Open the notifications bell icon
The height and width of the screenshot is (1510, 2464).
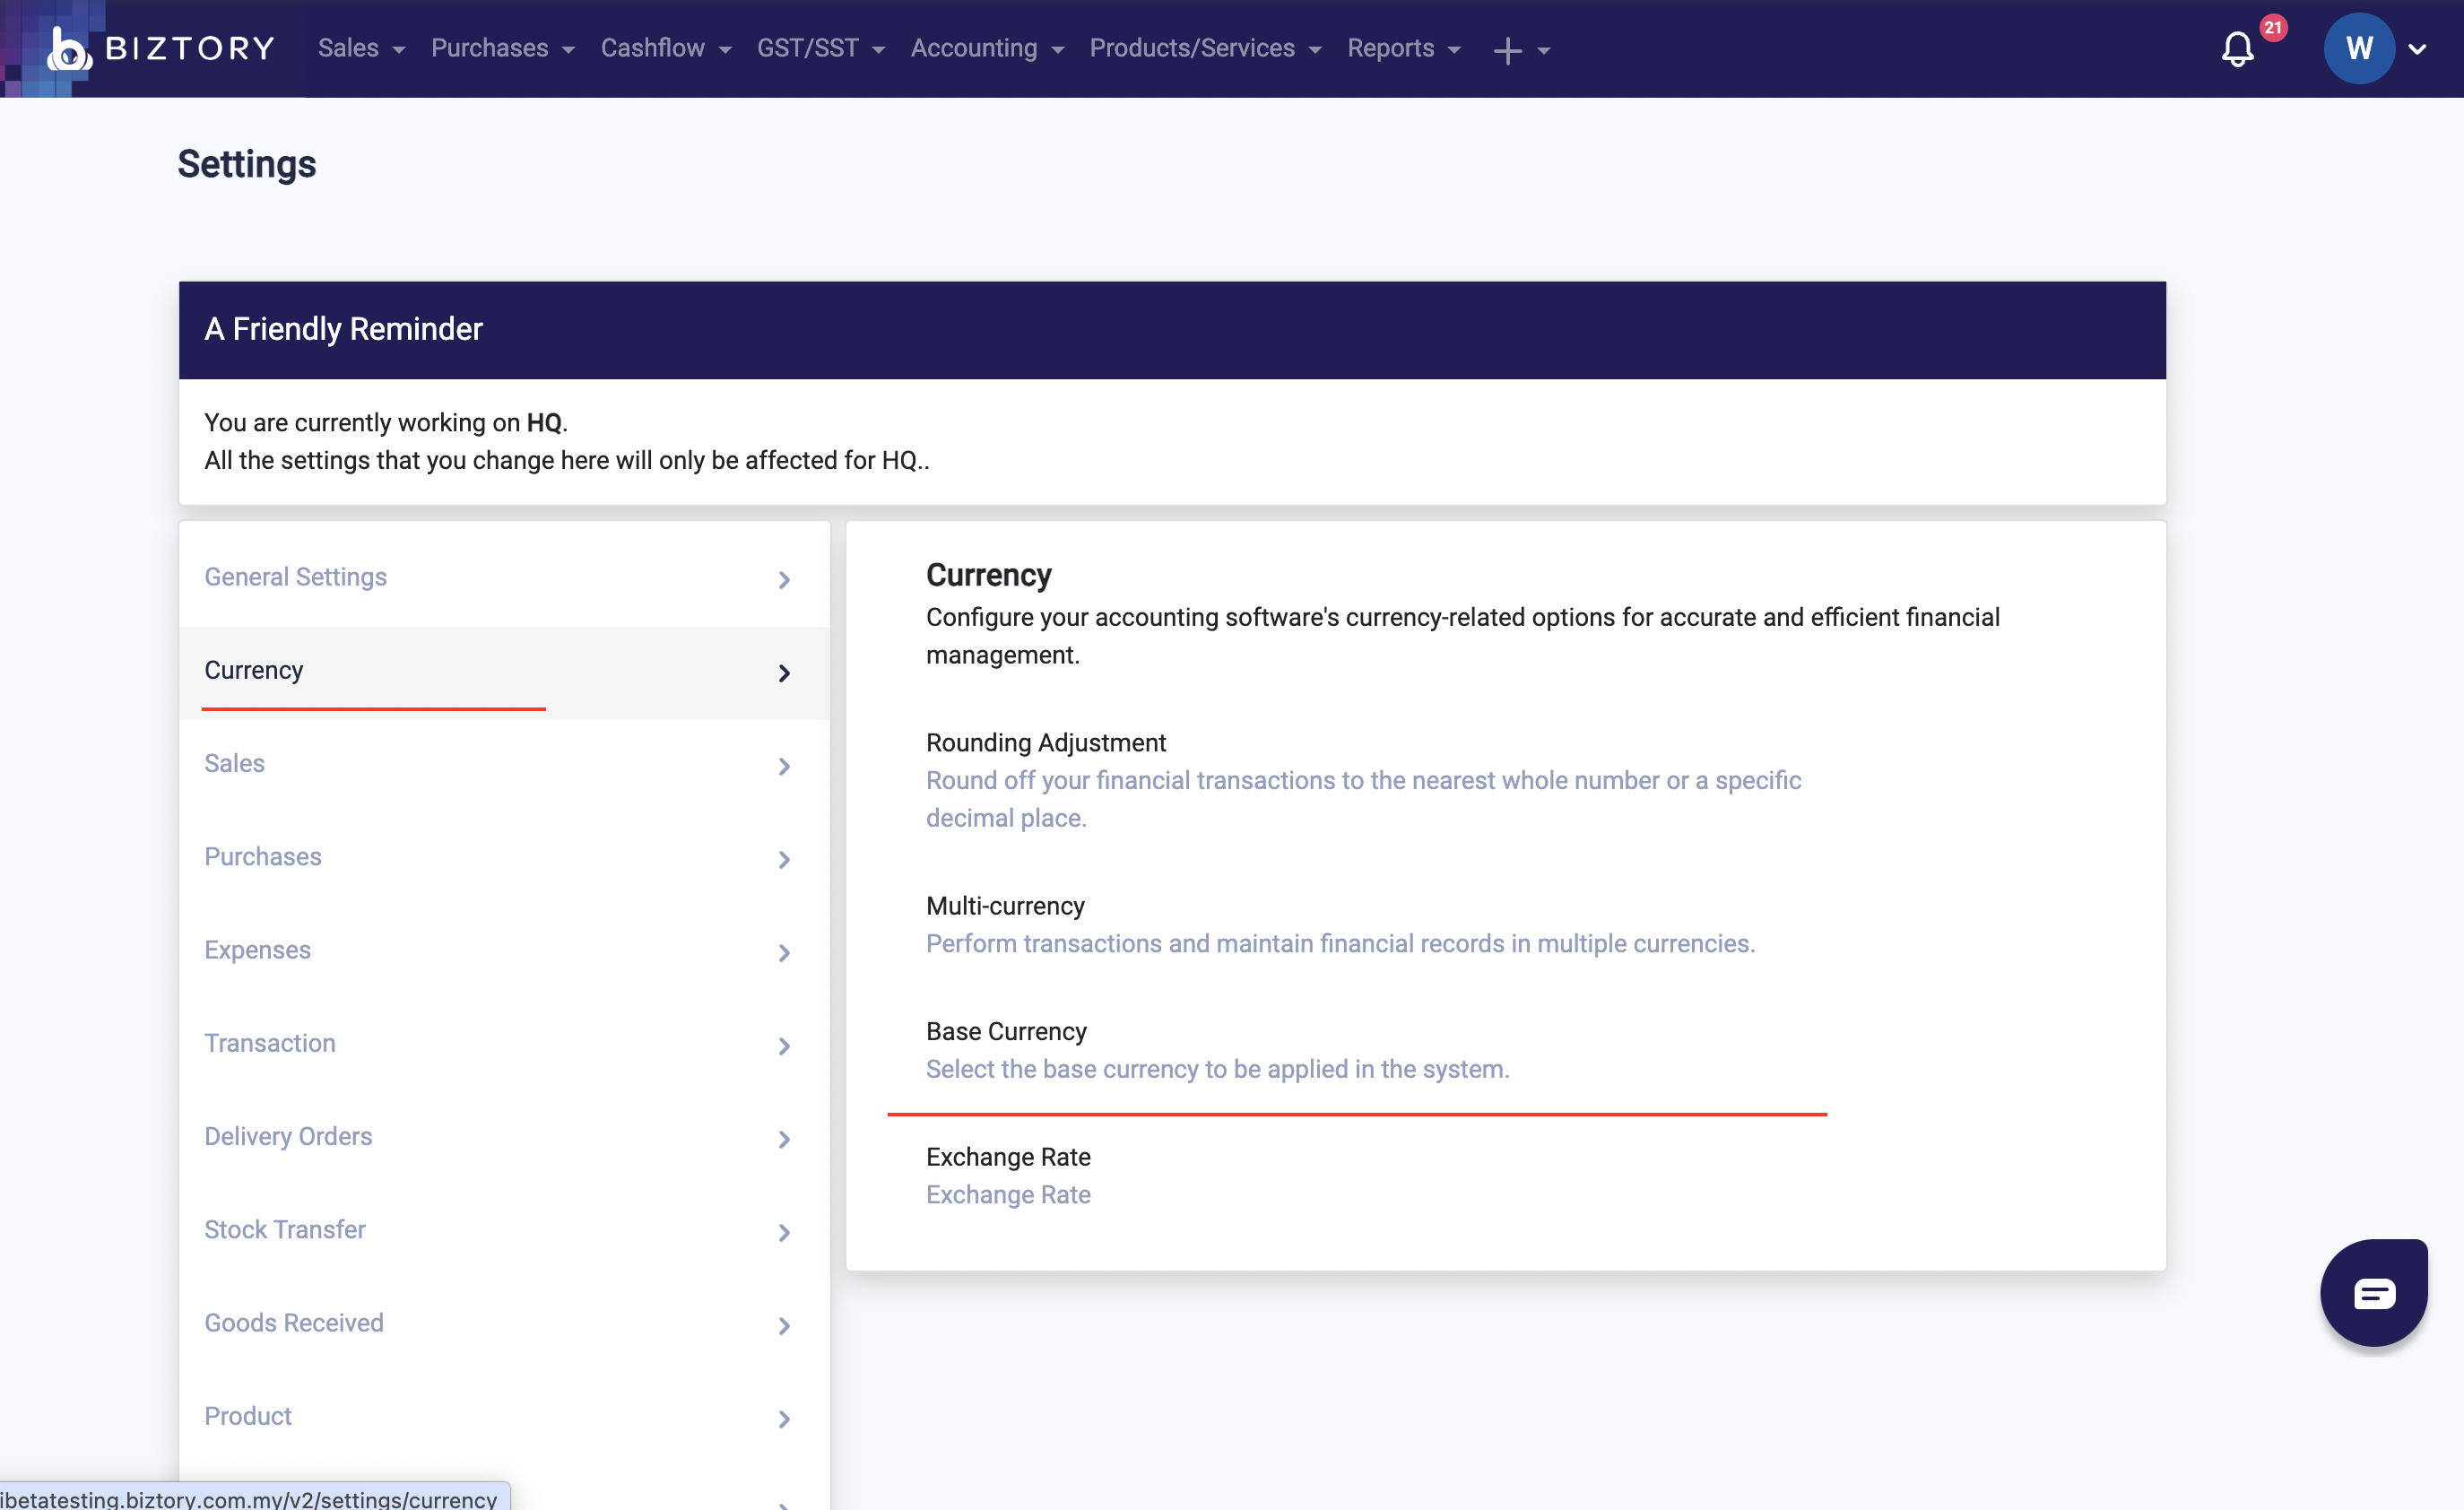(x=2237, y=49)
